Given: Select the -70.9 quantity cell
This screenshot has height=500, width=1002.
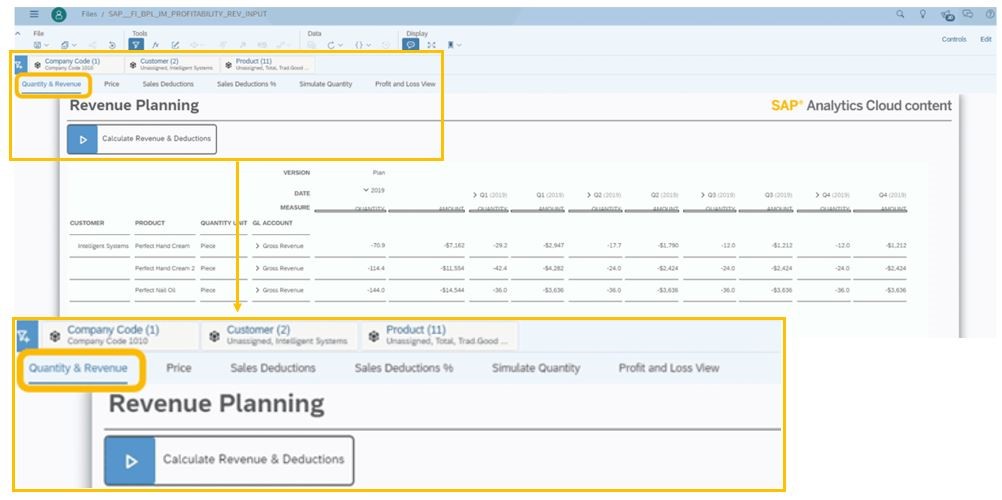Looking at the screenshot, I should click(378, 246).
